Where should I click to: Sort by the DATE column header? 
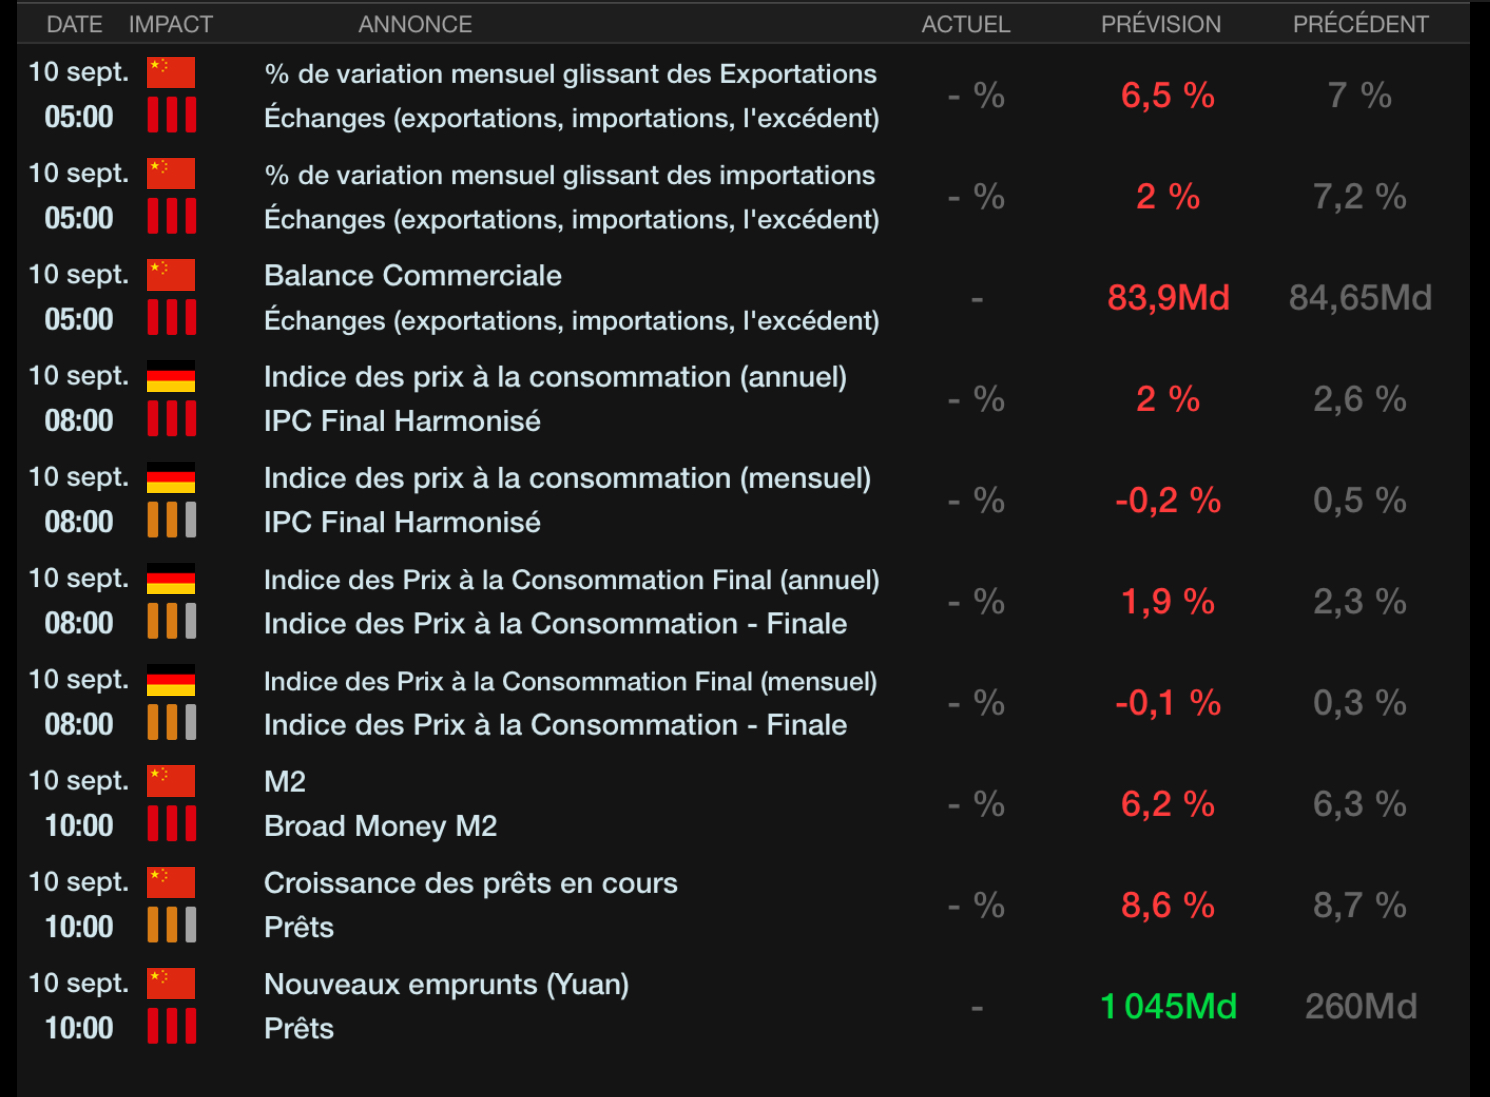74,24
